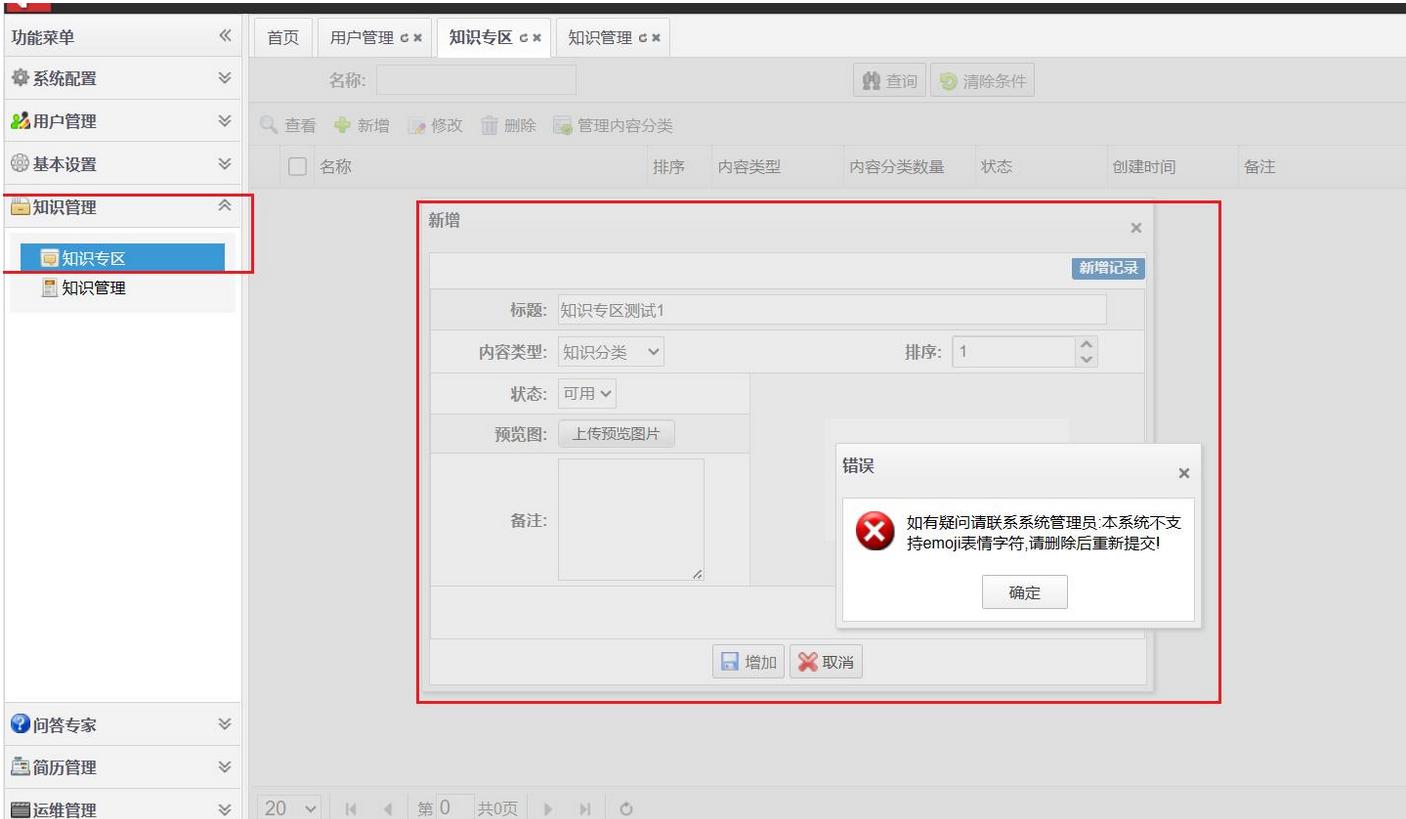Click the 系统配置 gear icon
1406x819 pixels.
coord(19,79)
